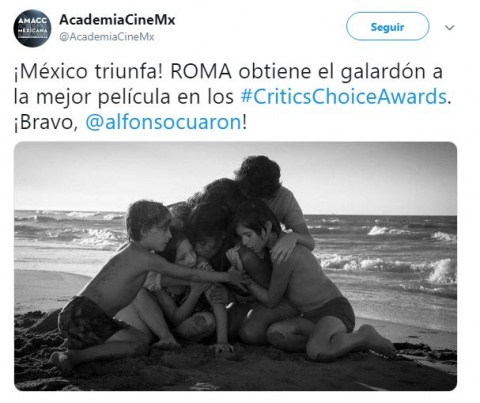
Task: Open tweet details via "¡México triunfa!" text
Action: pyautogui.click(x=90, y=72)
